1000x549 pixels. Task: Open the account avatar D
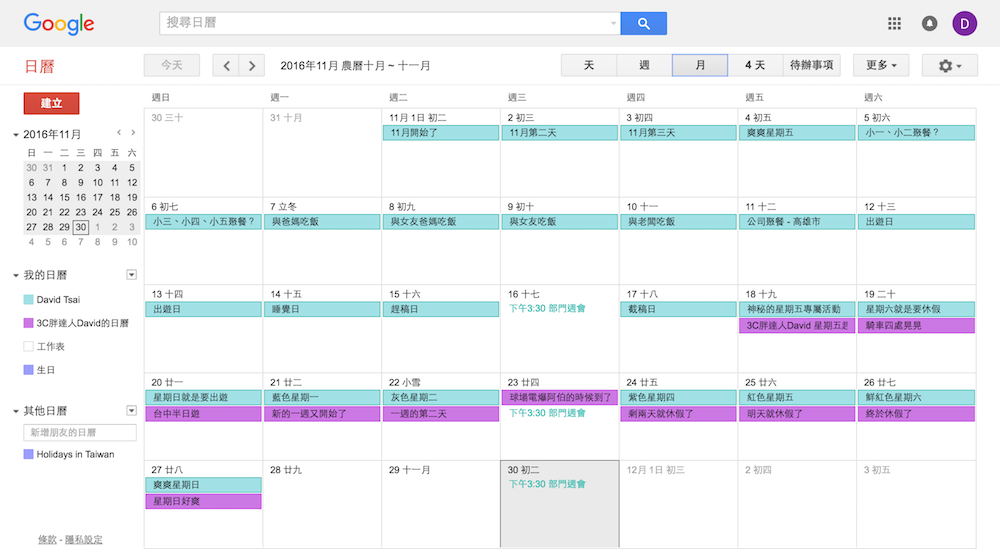(964, 24)
